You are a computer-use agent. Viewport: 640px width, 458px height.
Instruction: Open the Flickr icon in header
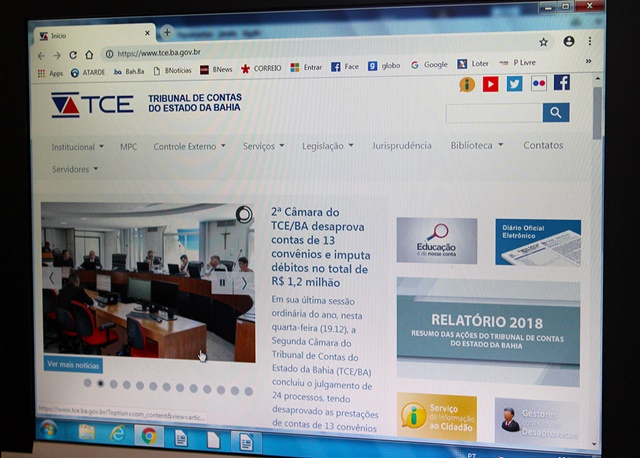point(538,84)
